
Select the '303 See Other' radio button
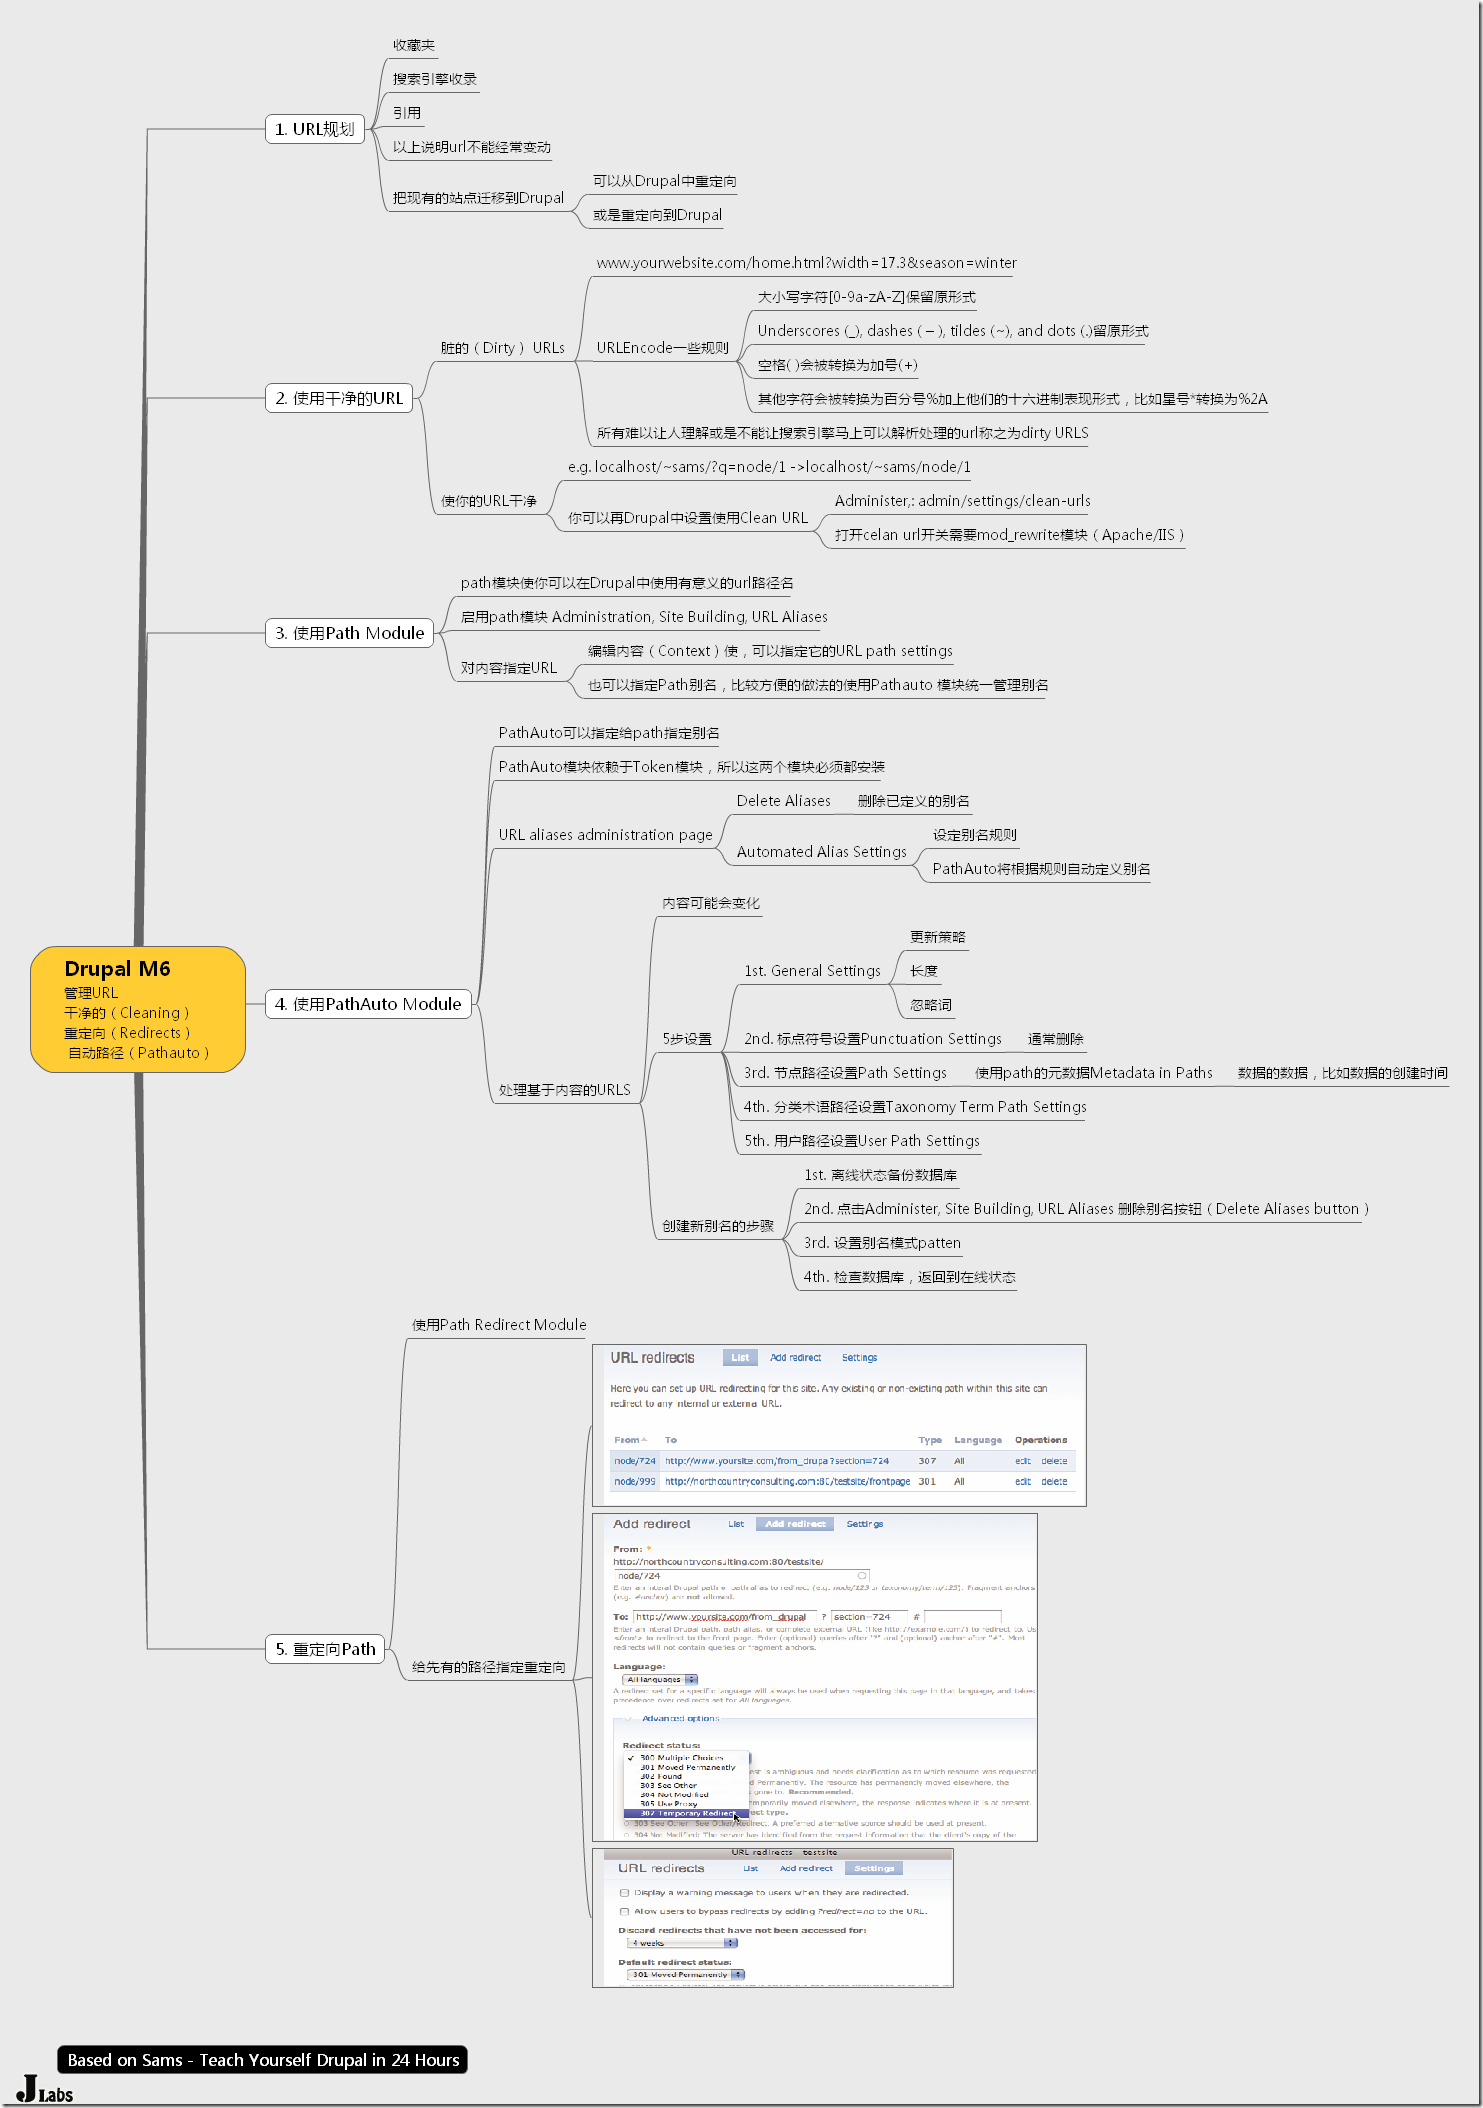627,1824
